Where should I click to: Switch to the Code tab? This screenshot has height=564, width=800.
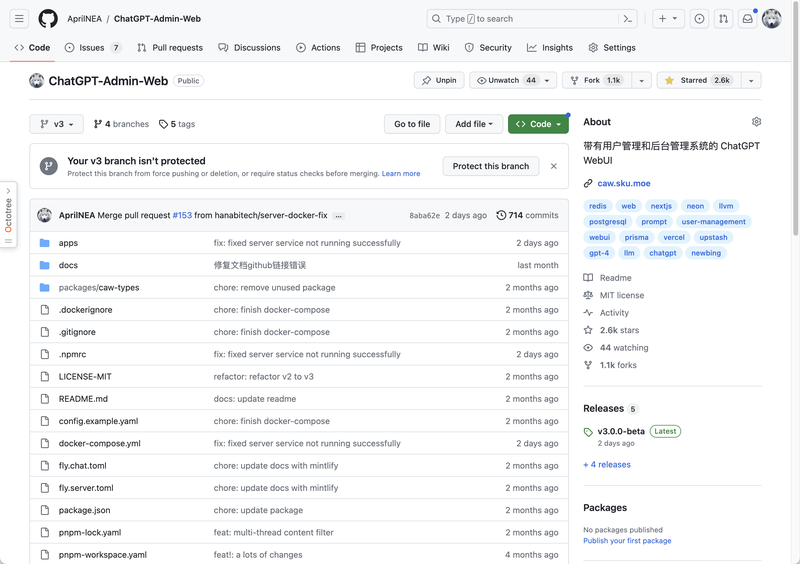point(33,48)
